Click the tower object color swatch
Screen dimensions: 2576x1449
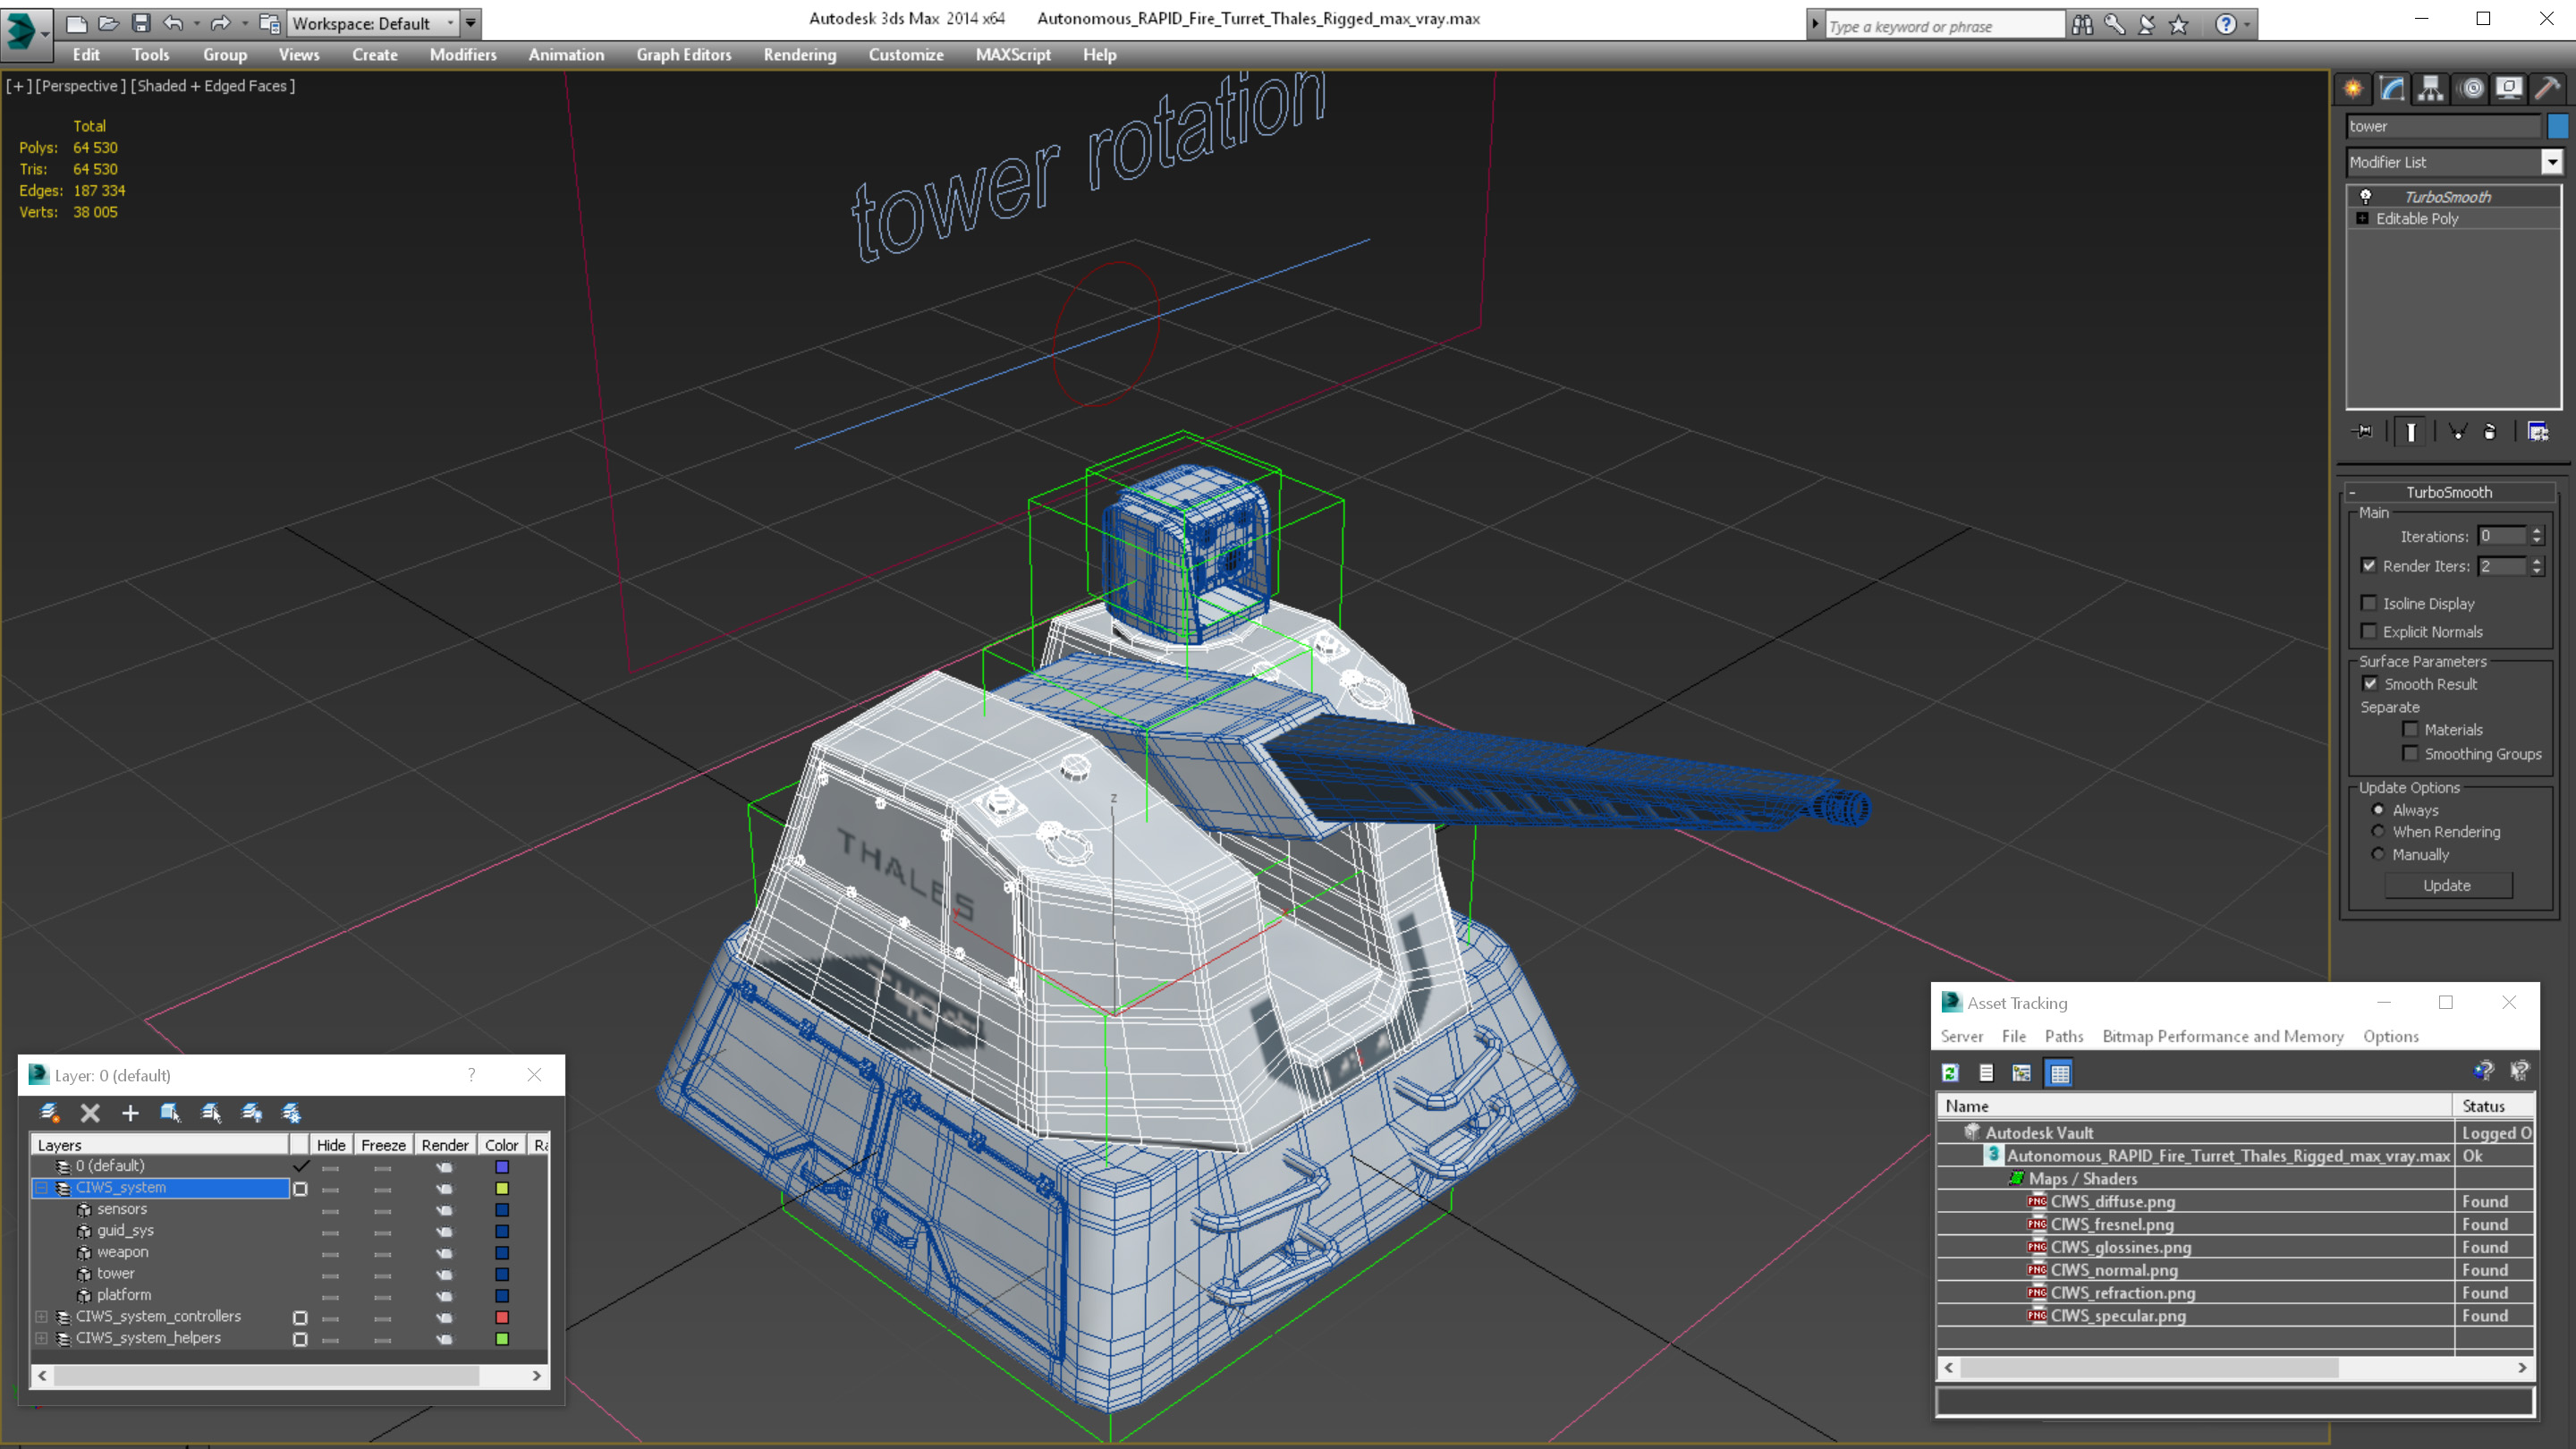pyautogui.click(x=2557, y=126)
